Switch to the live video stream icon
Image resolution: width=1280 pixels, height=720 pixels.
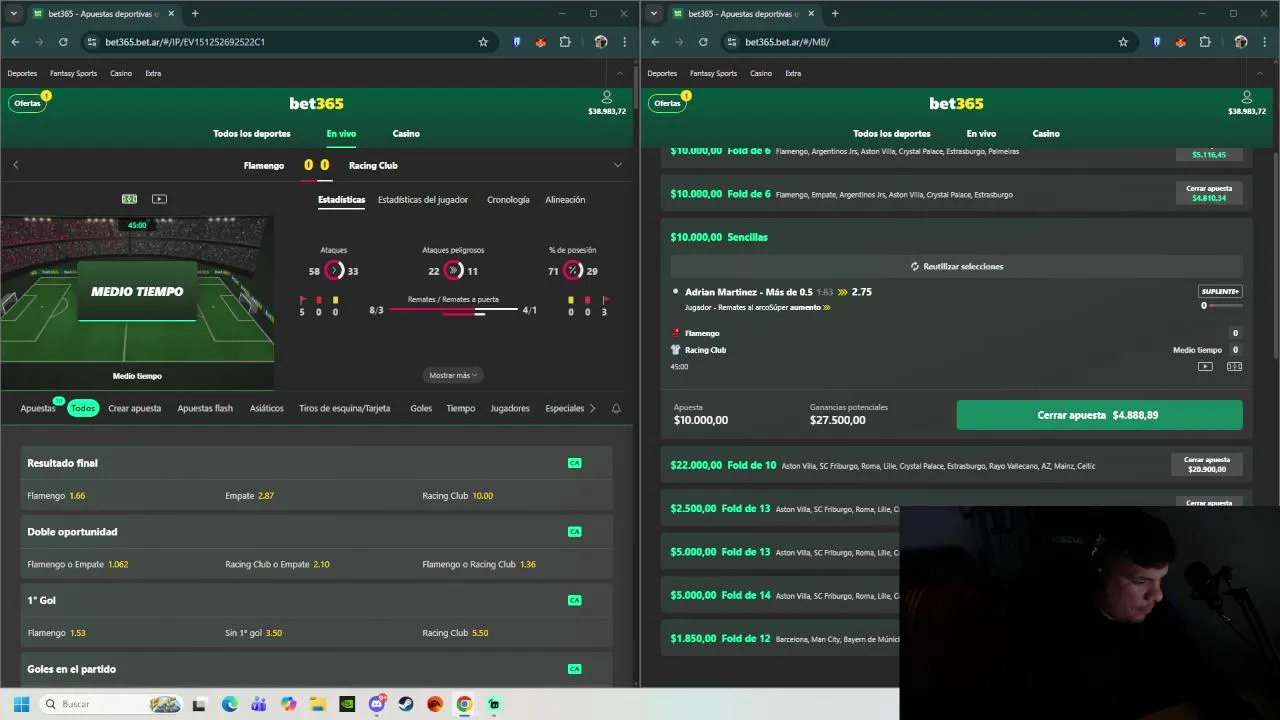pyautogui.click(x=159, y=199)
